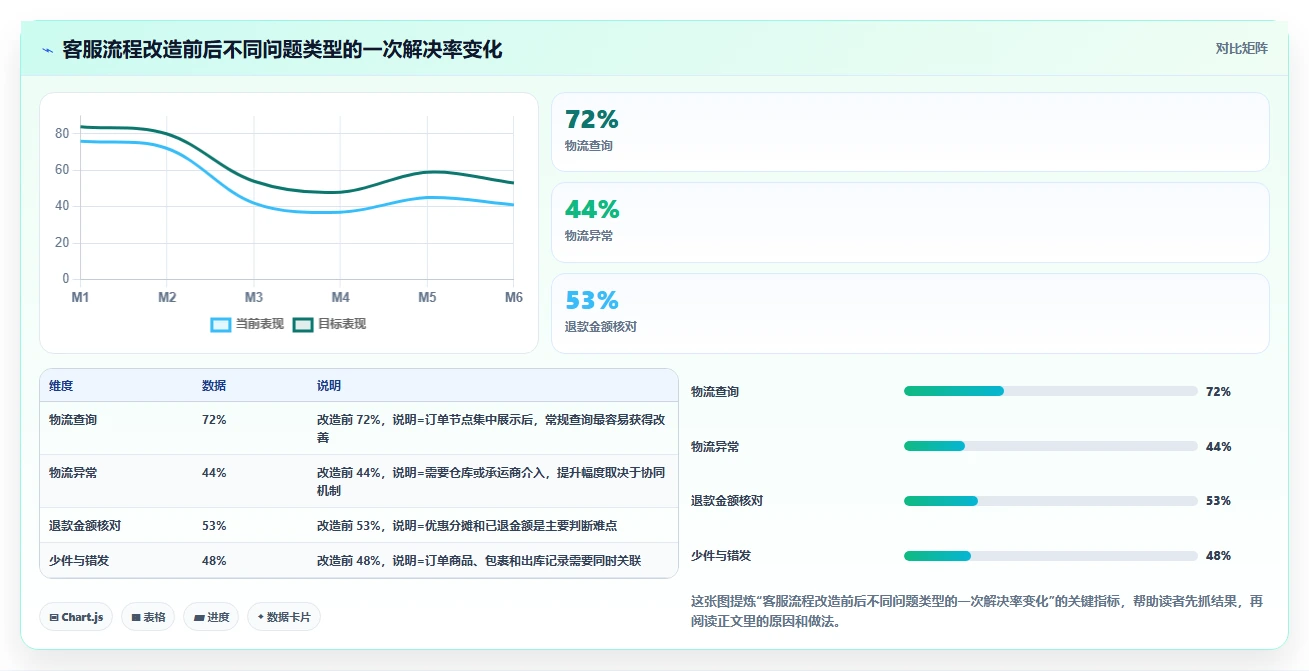1309x671 pixels.
Task: Click the M1 axis label
Action: pos(80,297)
